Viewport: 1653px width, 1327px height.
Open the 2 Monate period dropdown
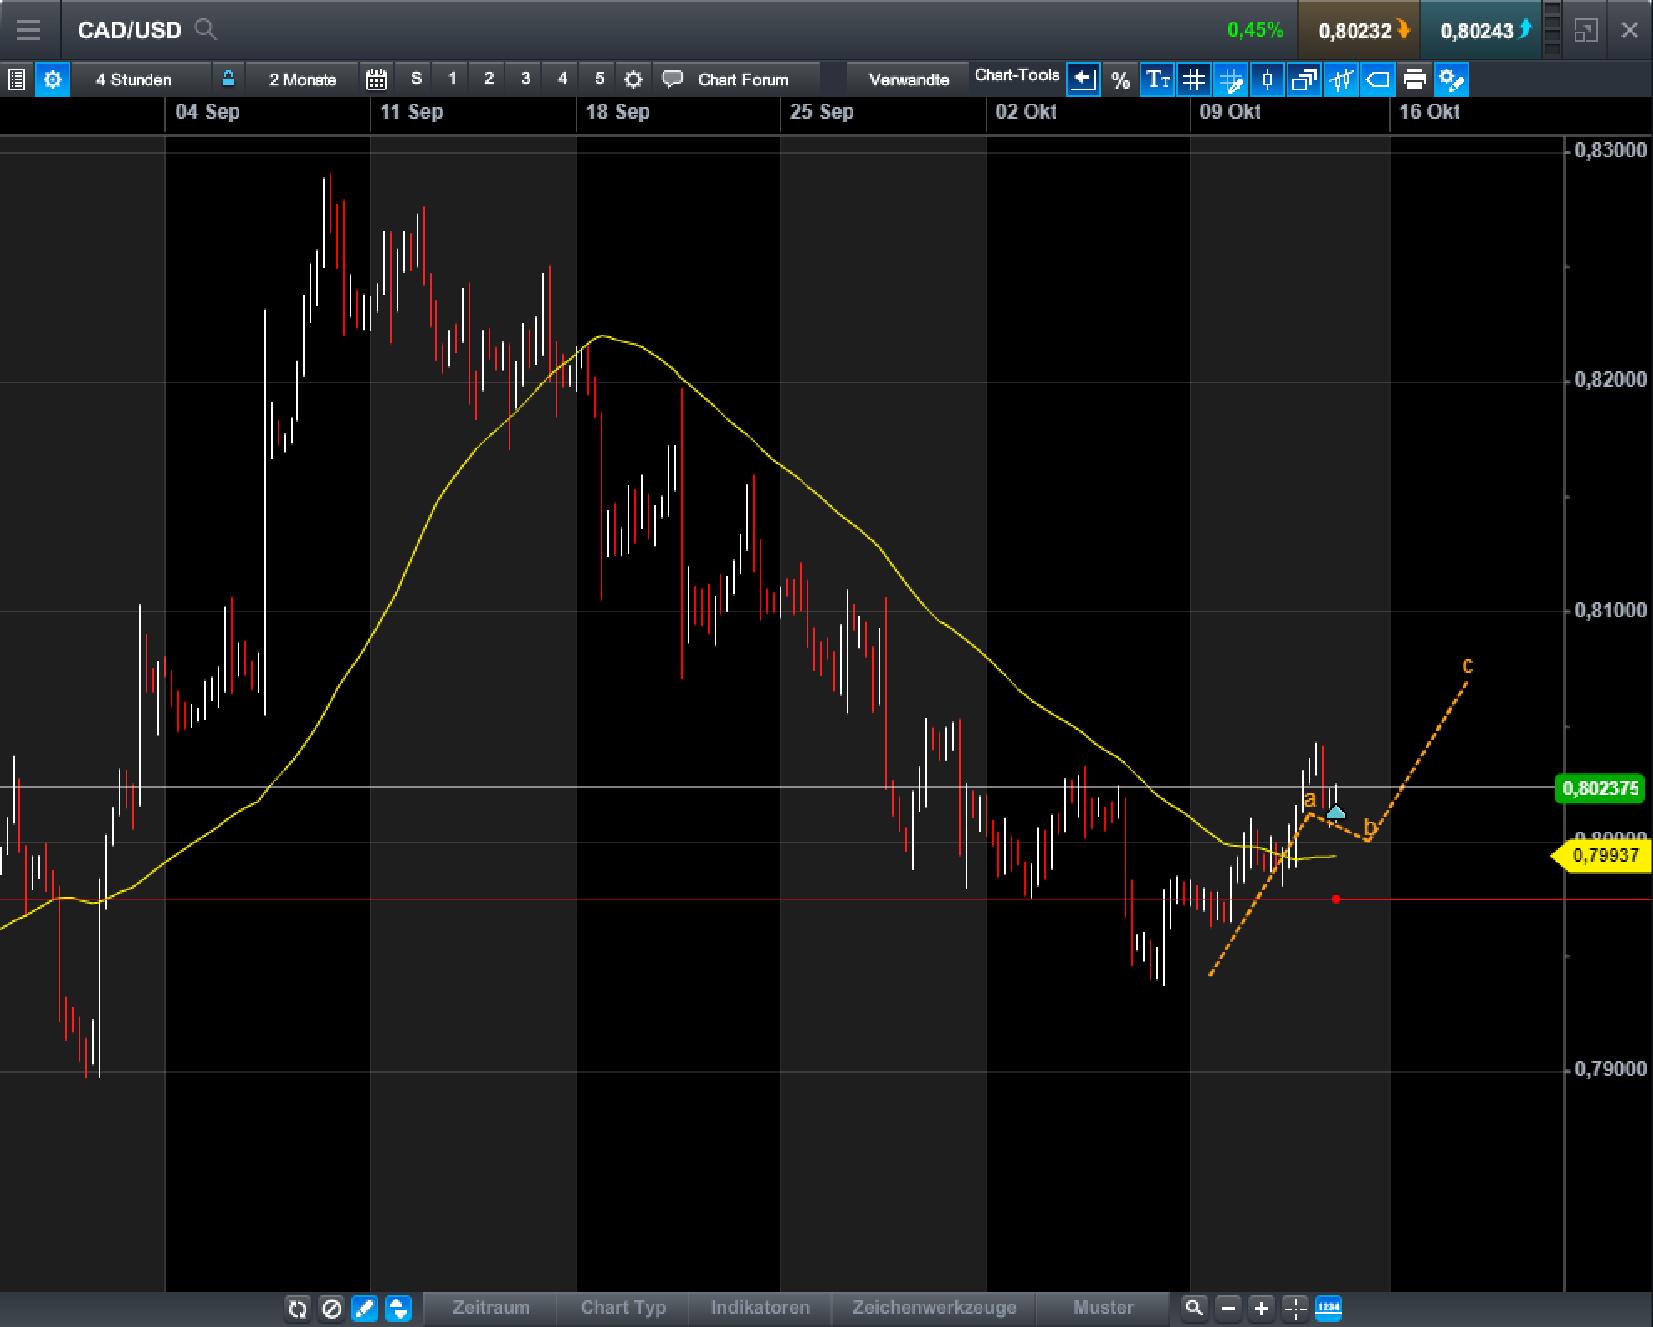300,78
